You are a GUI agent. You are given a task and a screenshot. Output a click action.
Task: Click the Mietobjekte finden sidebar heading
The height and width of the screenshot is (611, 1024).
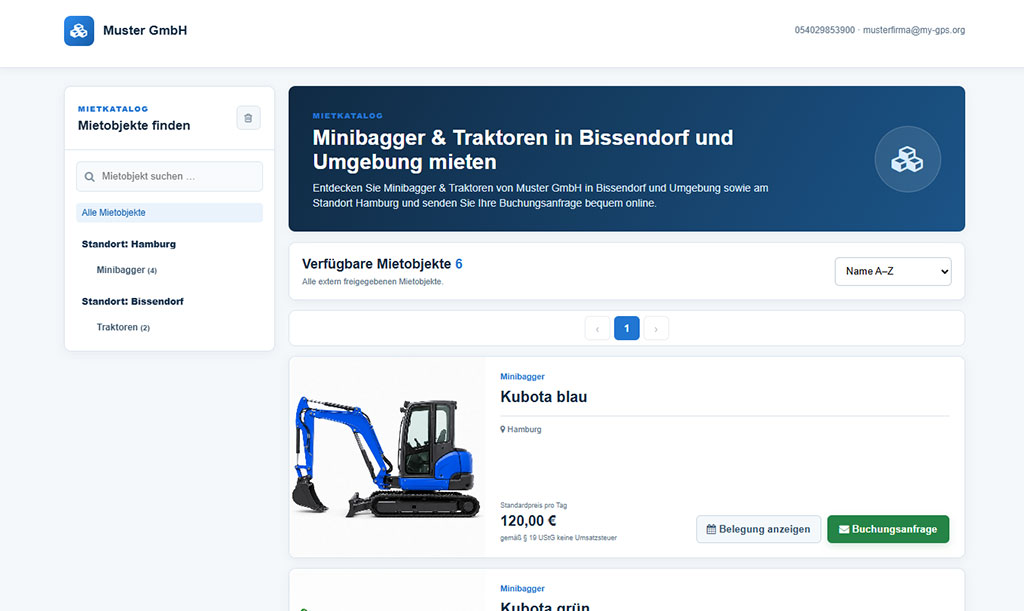(x=134, y=126)
